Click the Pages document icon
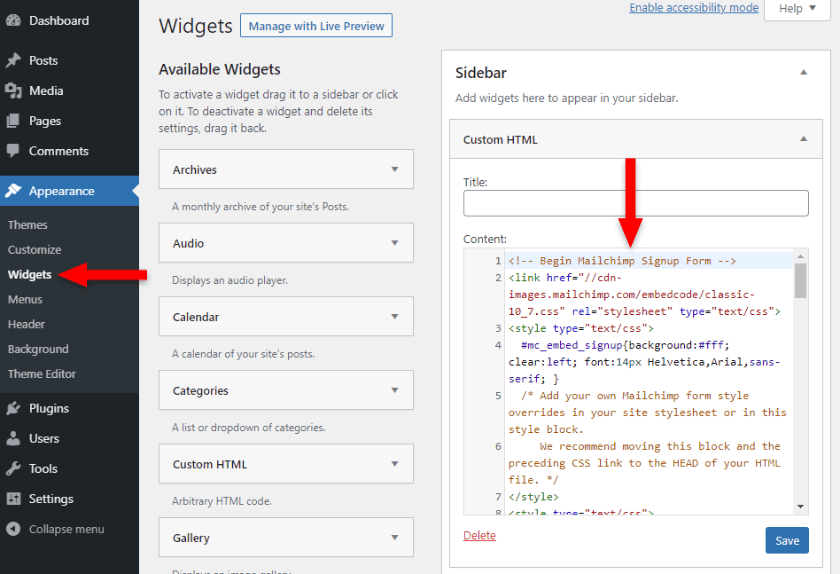The width and height of the screenshot is (840, 574). (13, 121)
